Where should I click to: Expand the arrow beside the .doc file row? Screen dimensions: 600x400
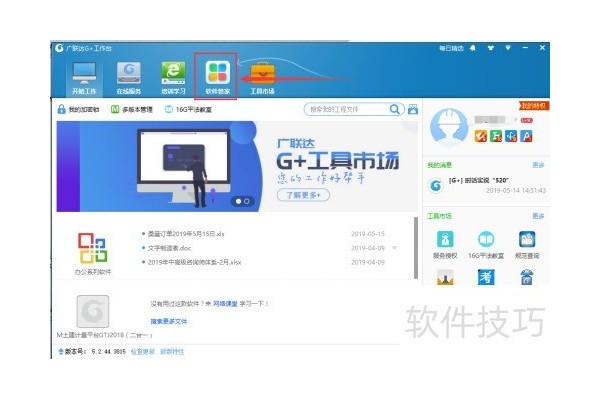point(395,248)
